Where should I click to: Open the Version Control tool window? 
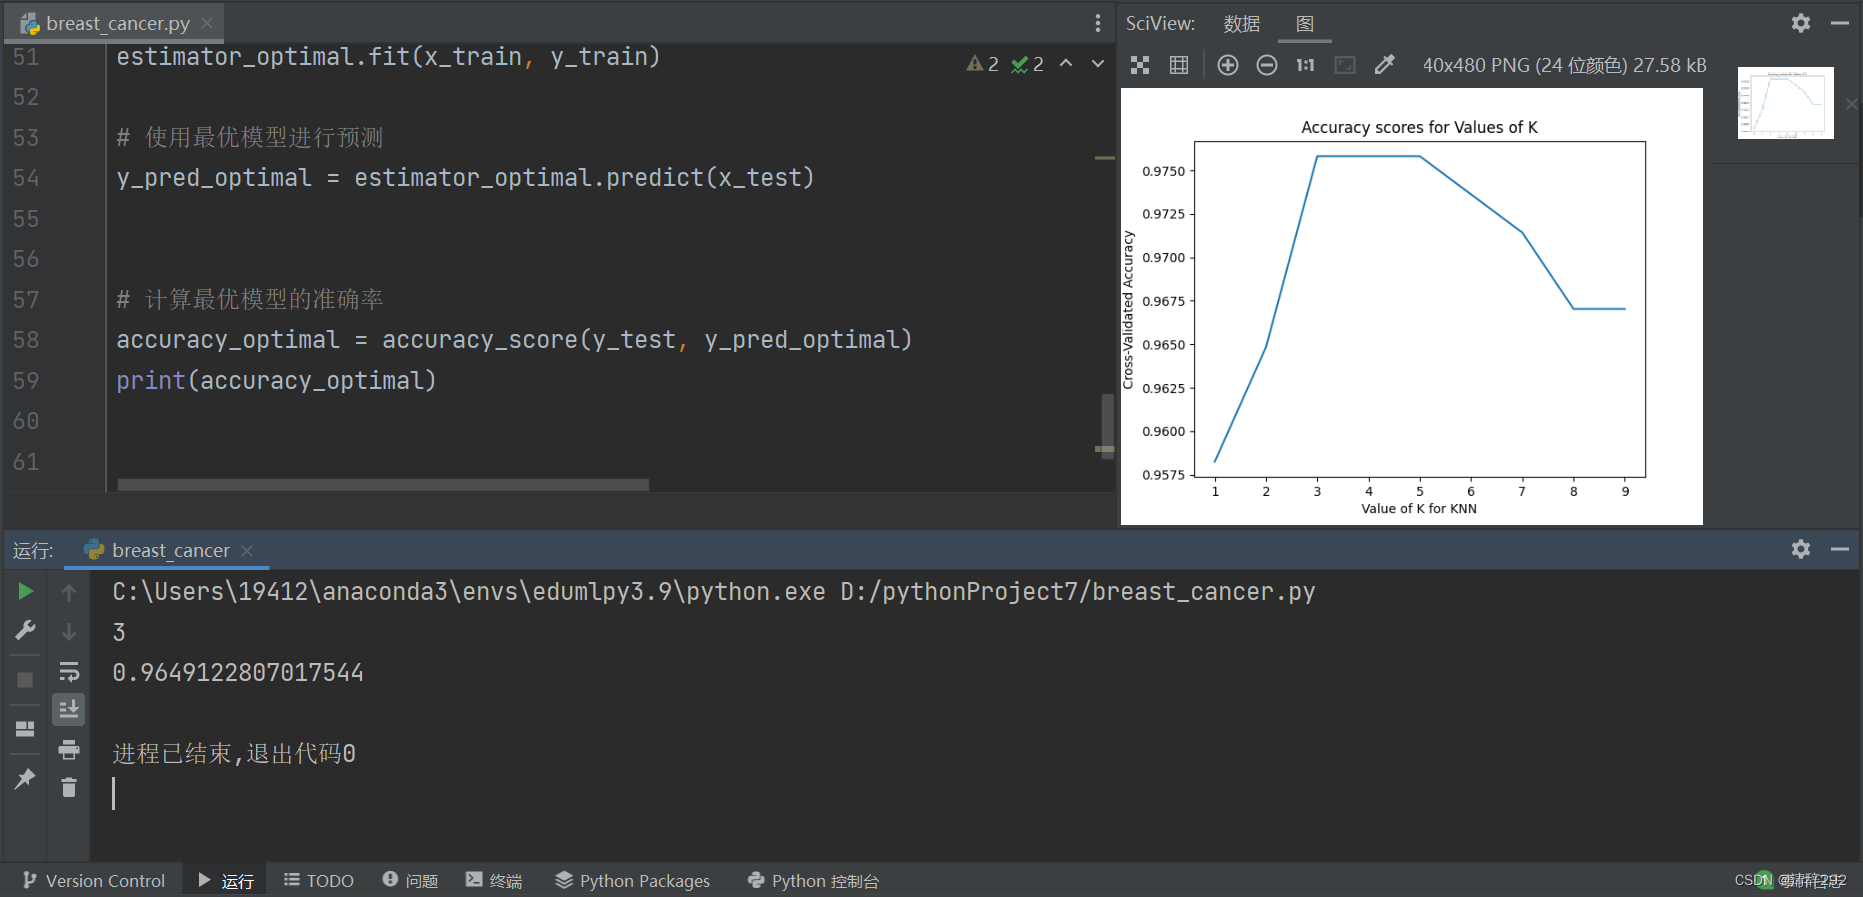pyautogui.click(x=94, y=881)
